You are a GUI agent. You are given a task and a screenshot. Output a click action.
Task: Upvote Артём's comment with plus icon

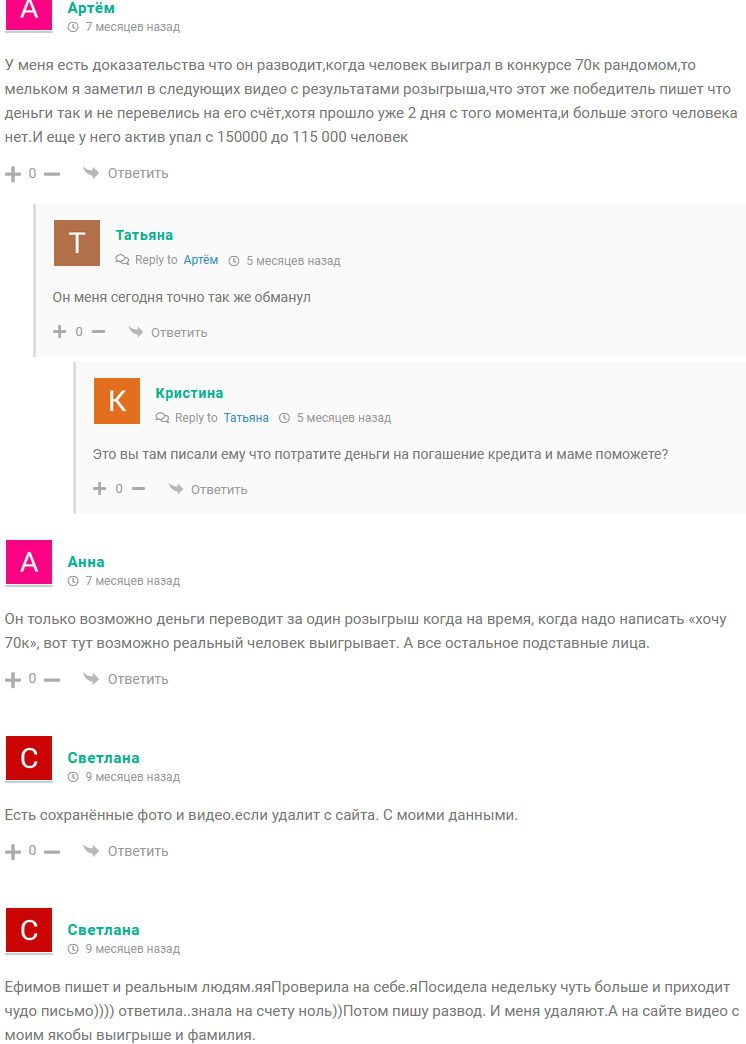[13, 174]
